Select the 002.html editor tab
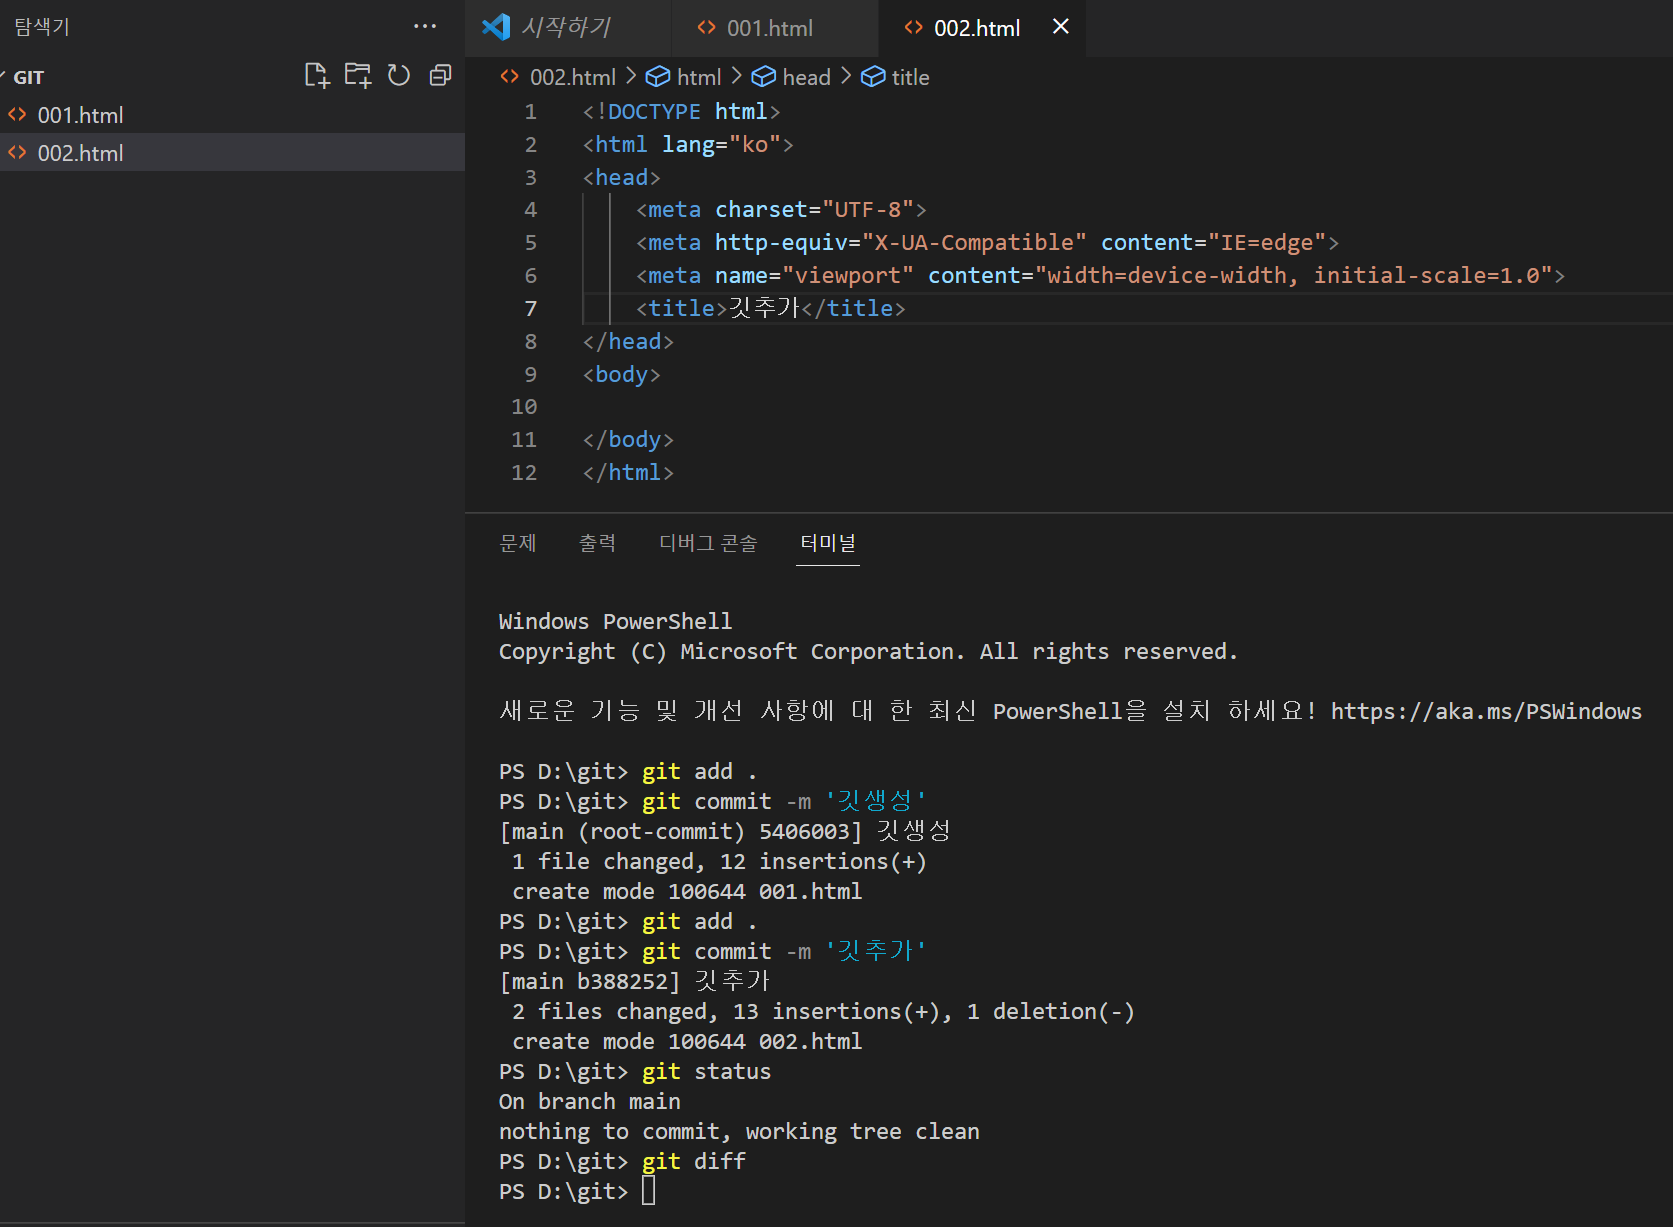The width and height of the screenshot is (1673, 1227). click(977, 28)
